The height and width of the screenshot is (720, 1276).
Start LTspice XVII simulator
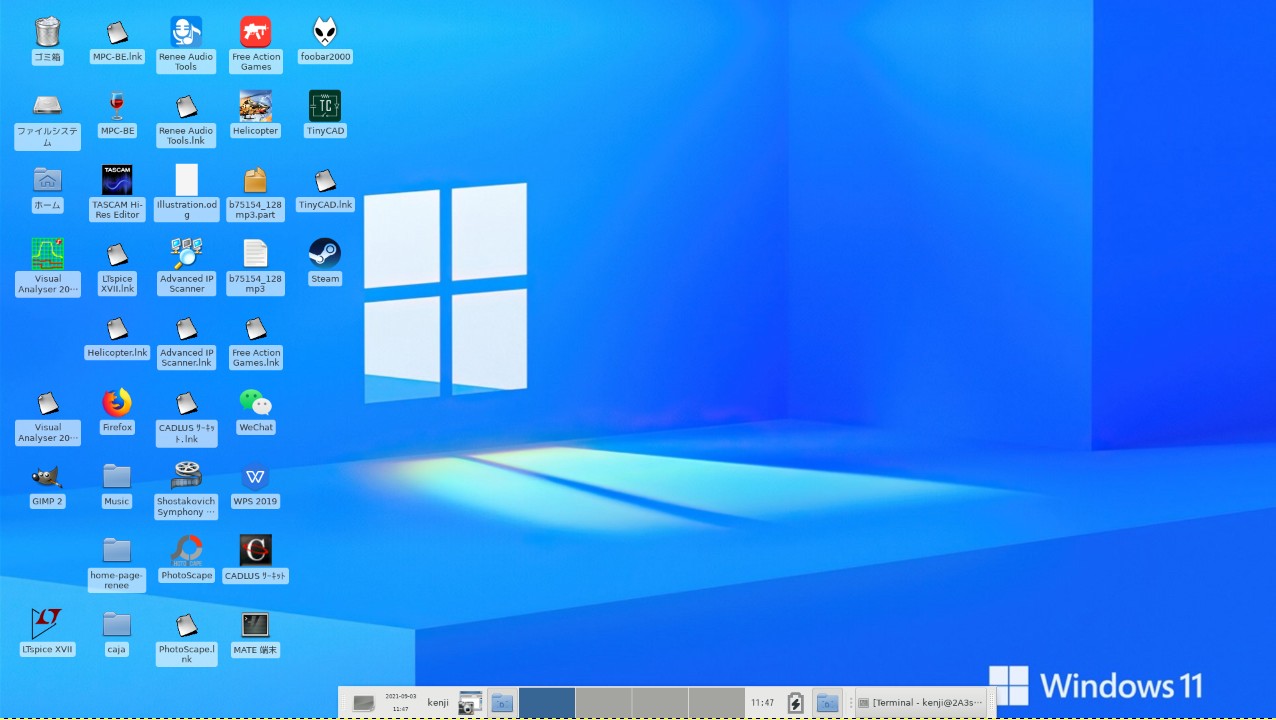(46, 625)
